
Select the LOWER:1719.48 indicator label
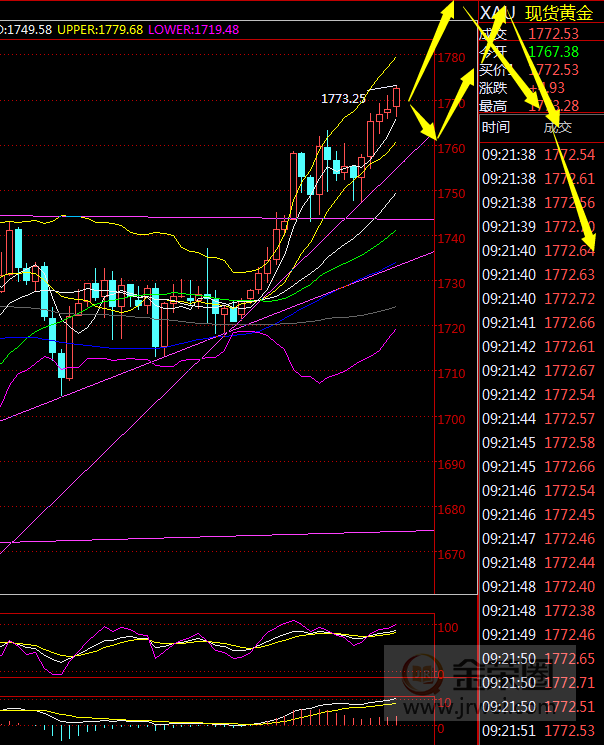click(194, 30)
